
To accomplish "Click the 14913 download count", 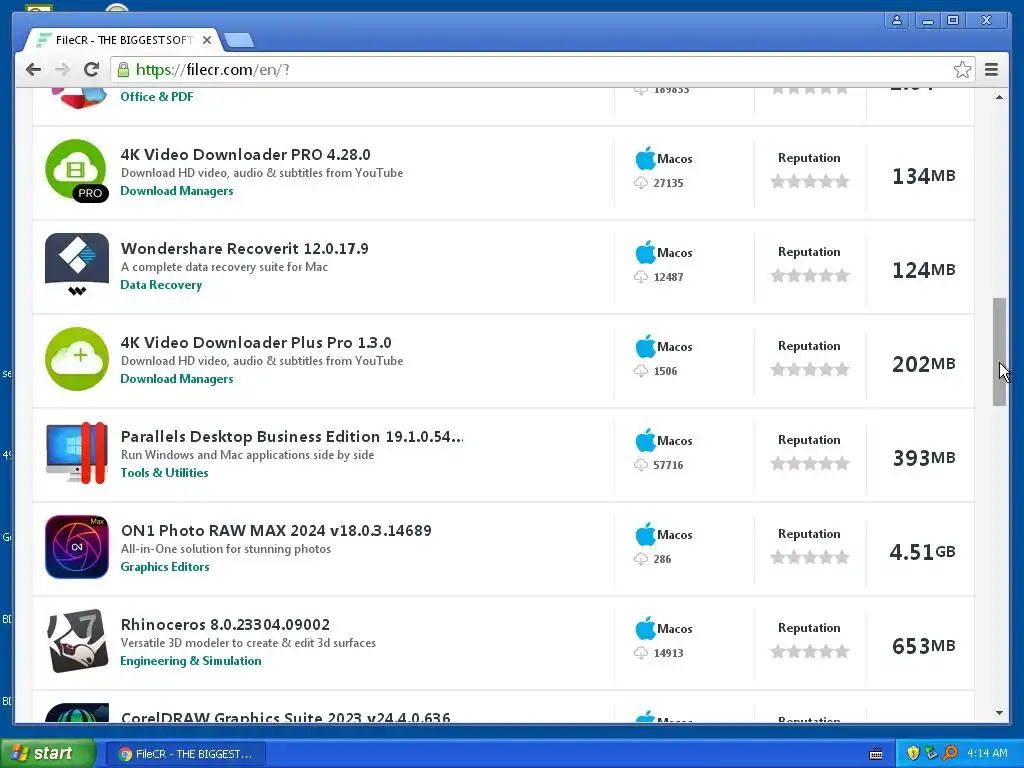I will click(668, 653).
